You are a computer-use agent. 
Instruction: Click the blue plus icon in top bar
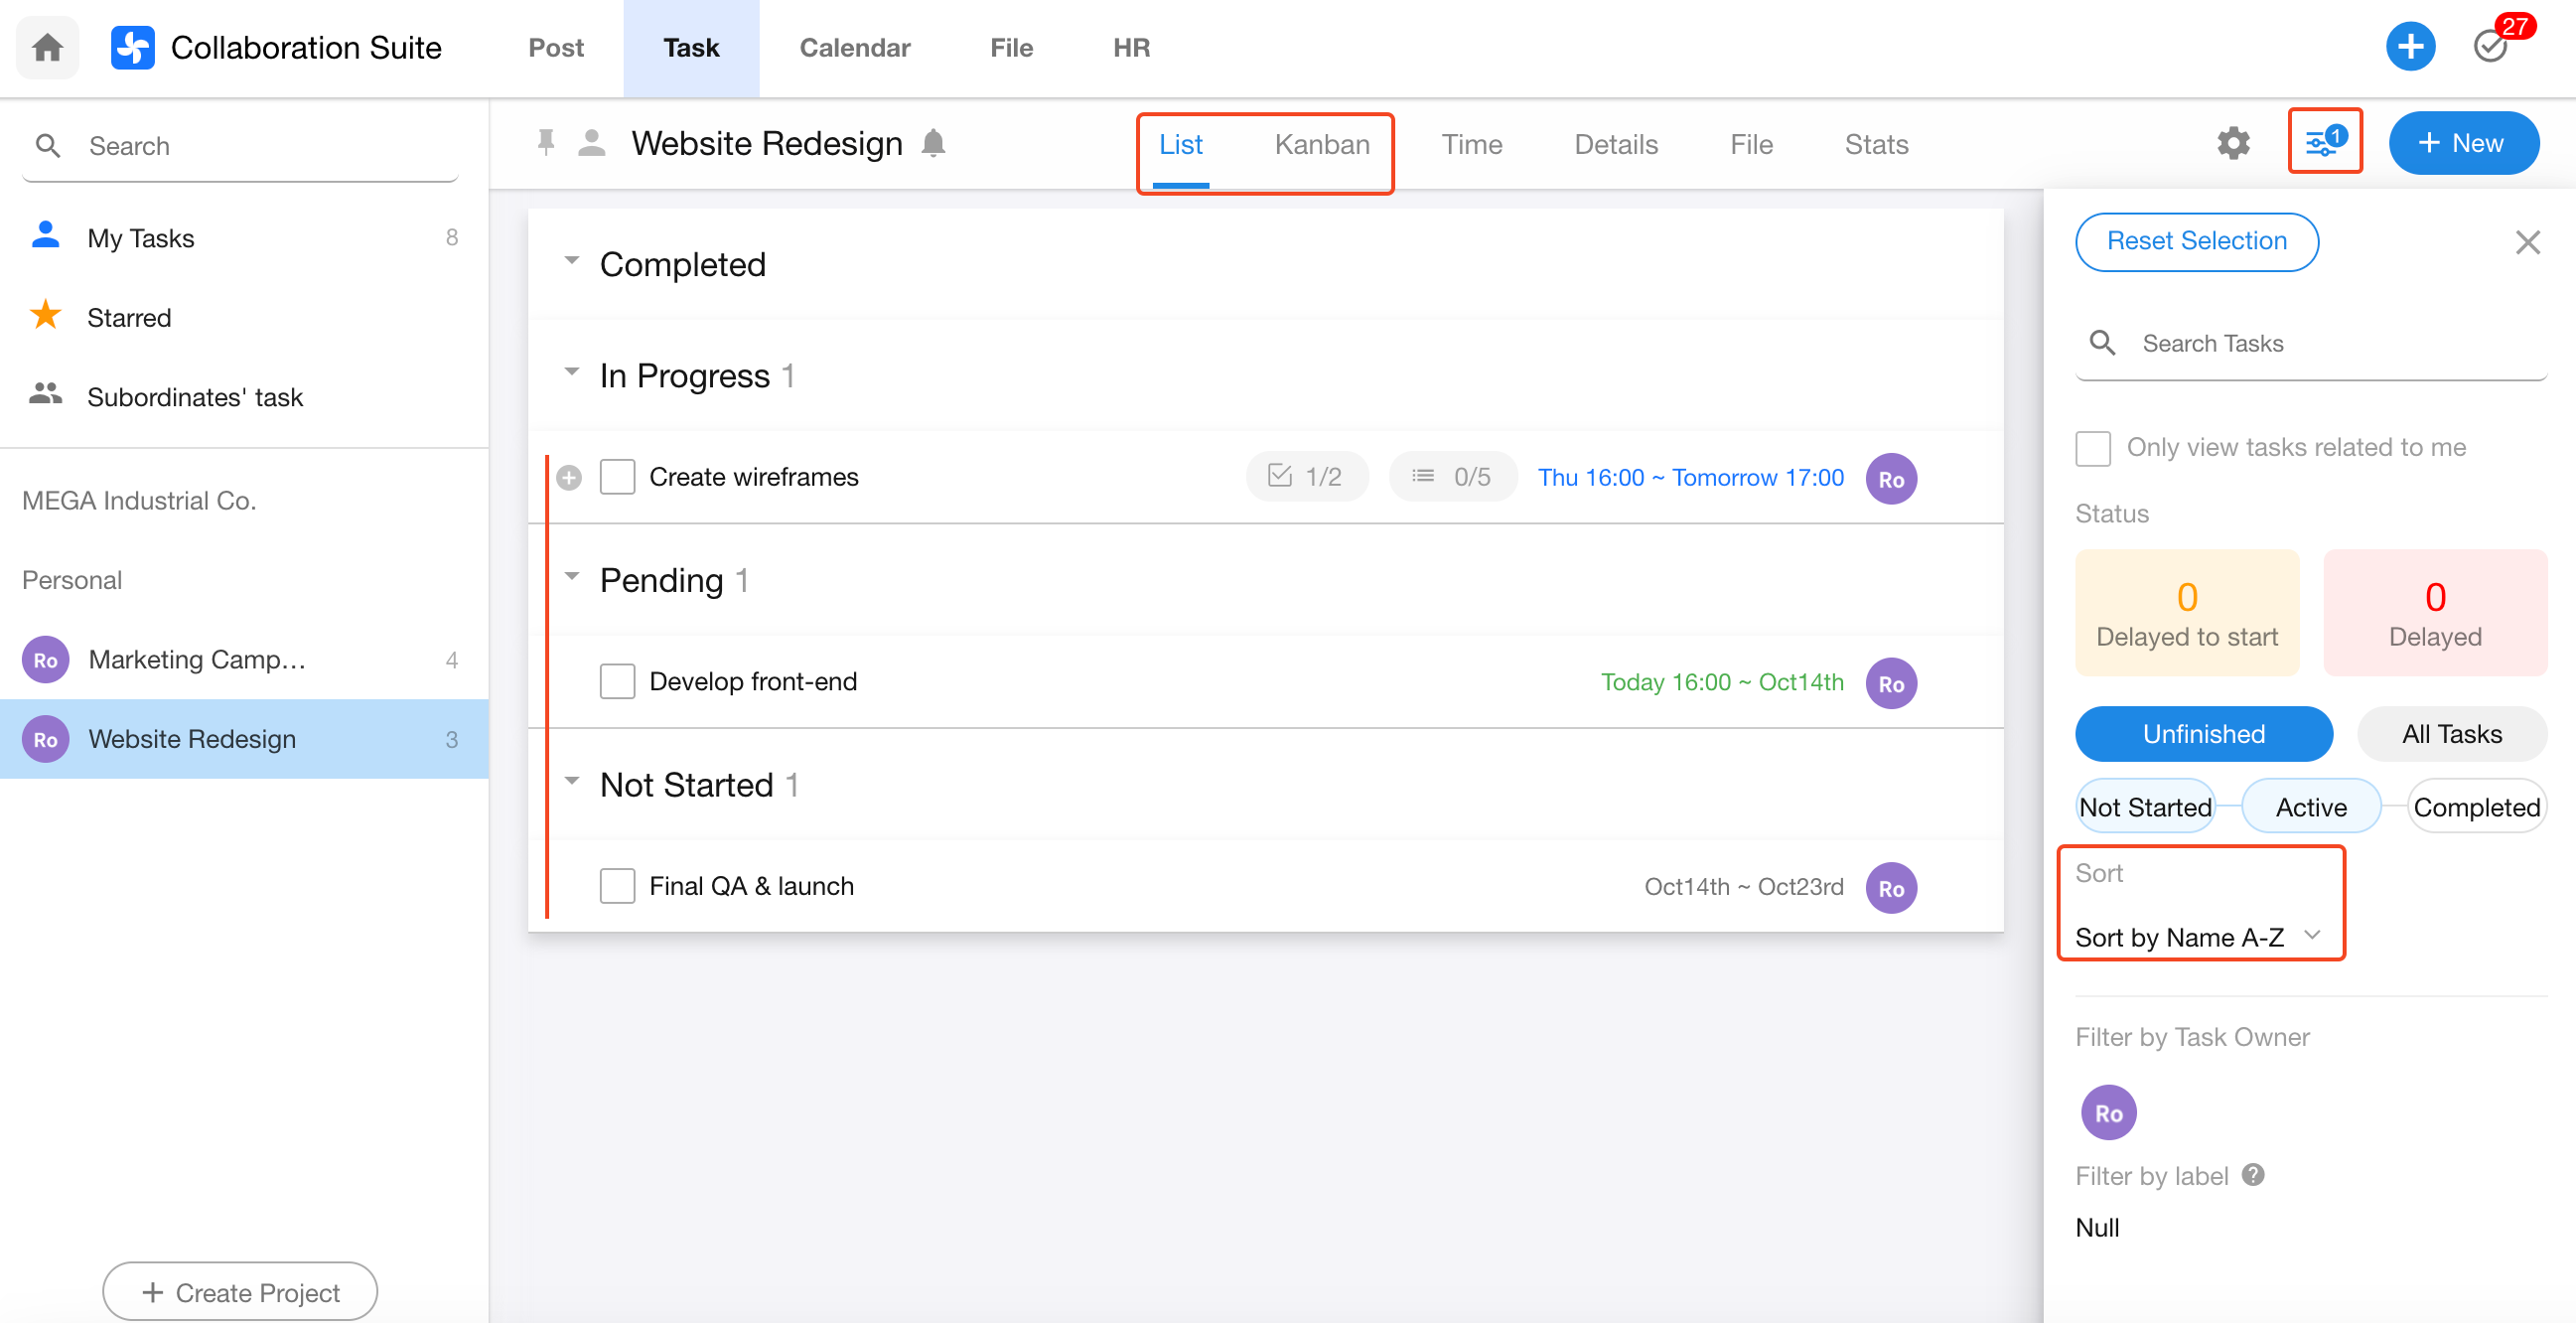tap(2410, 46)
